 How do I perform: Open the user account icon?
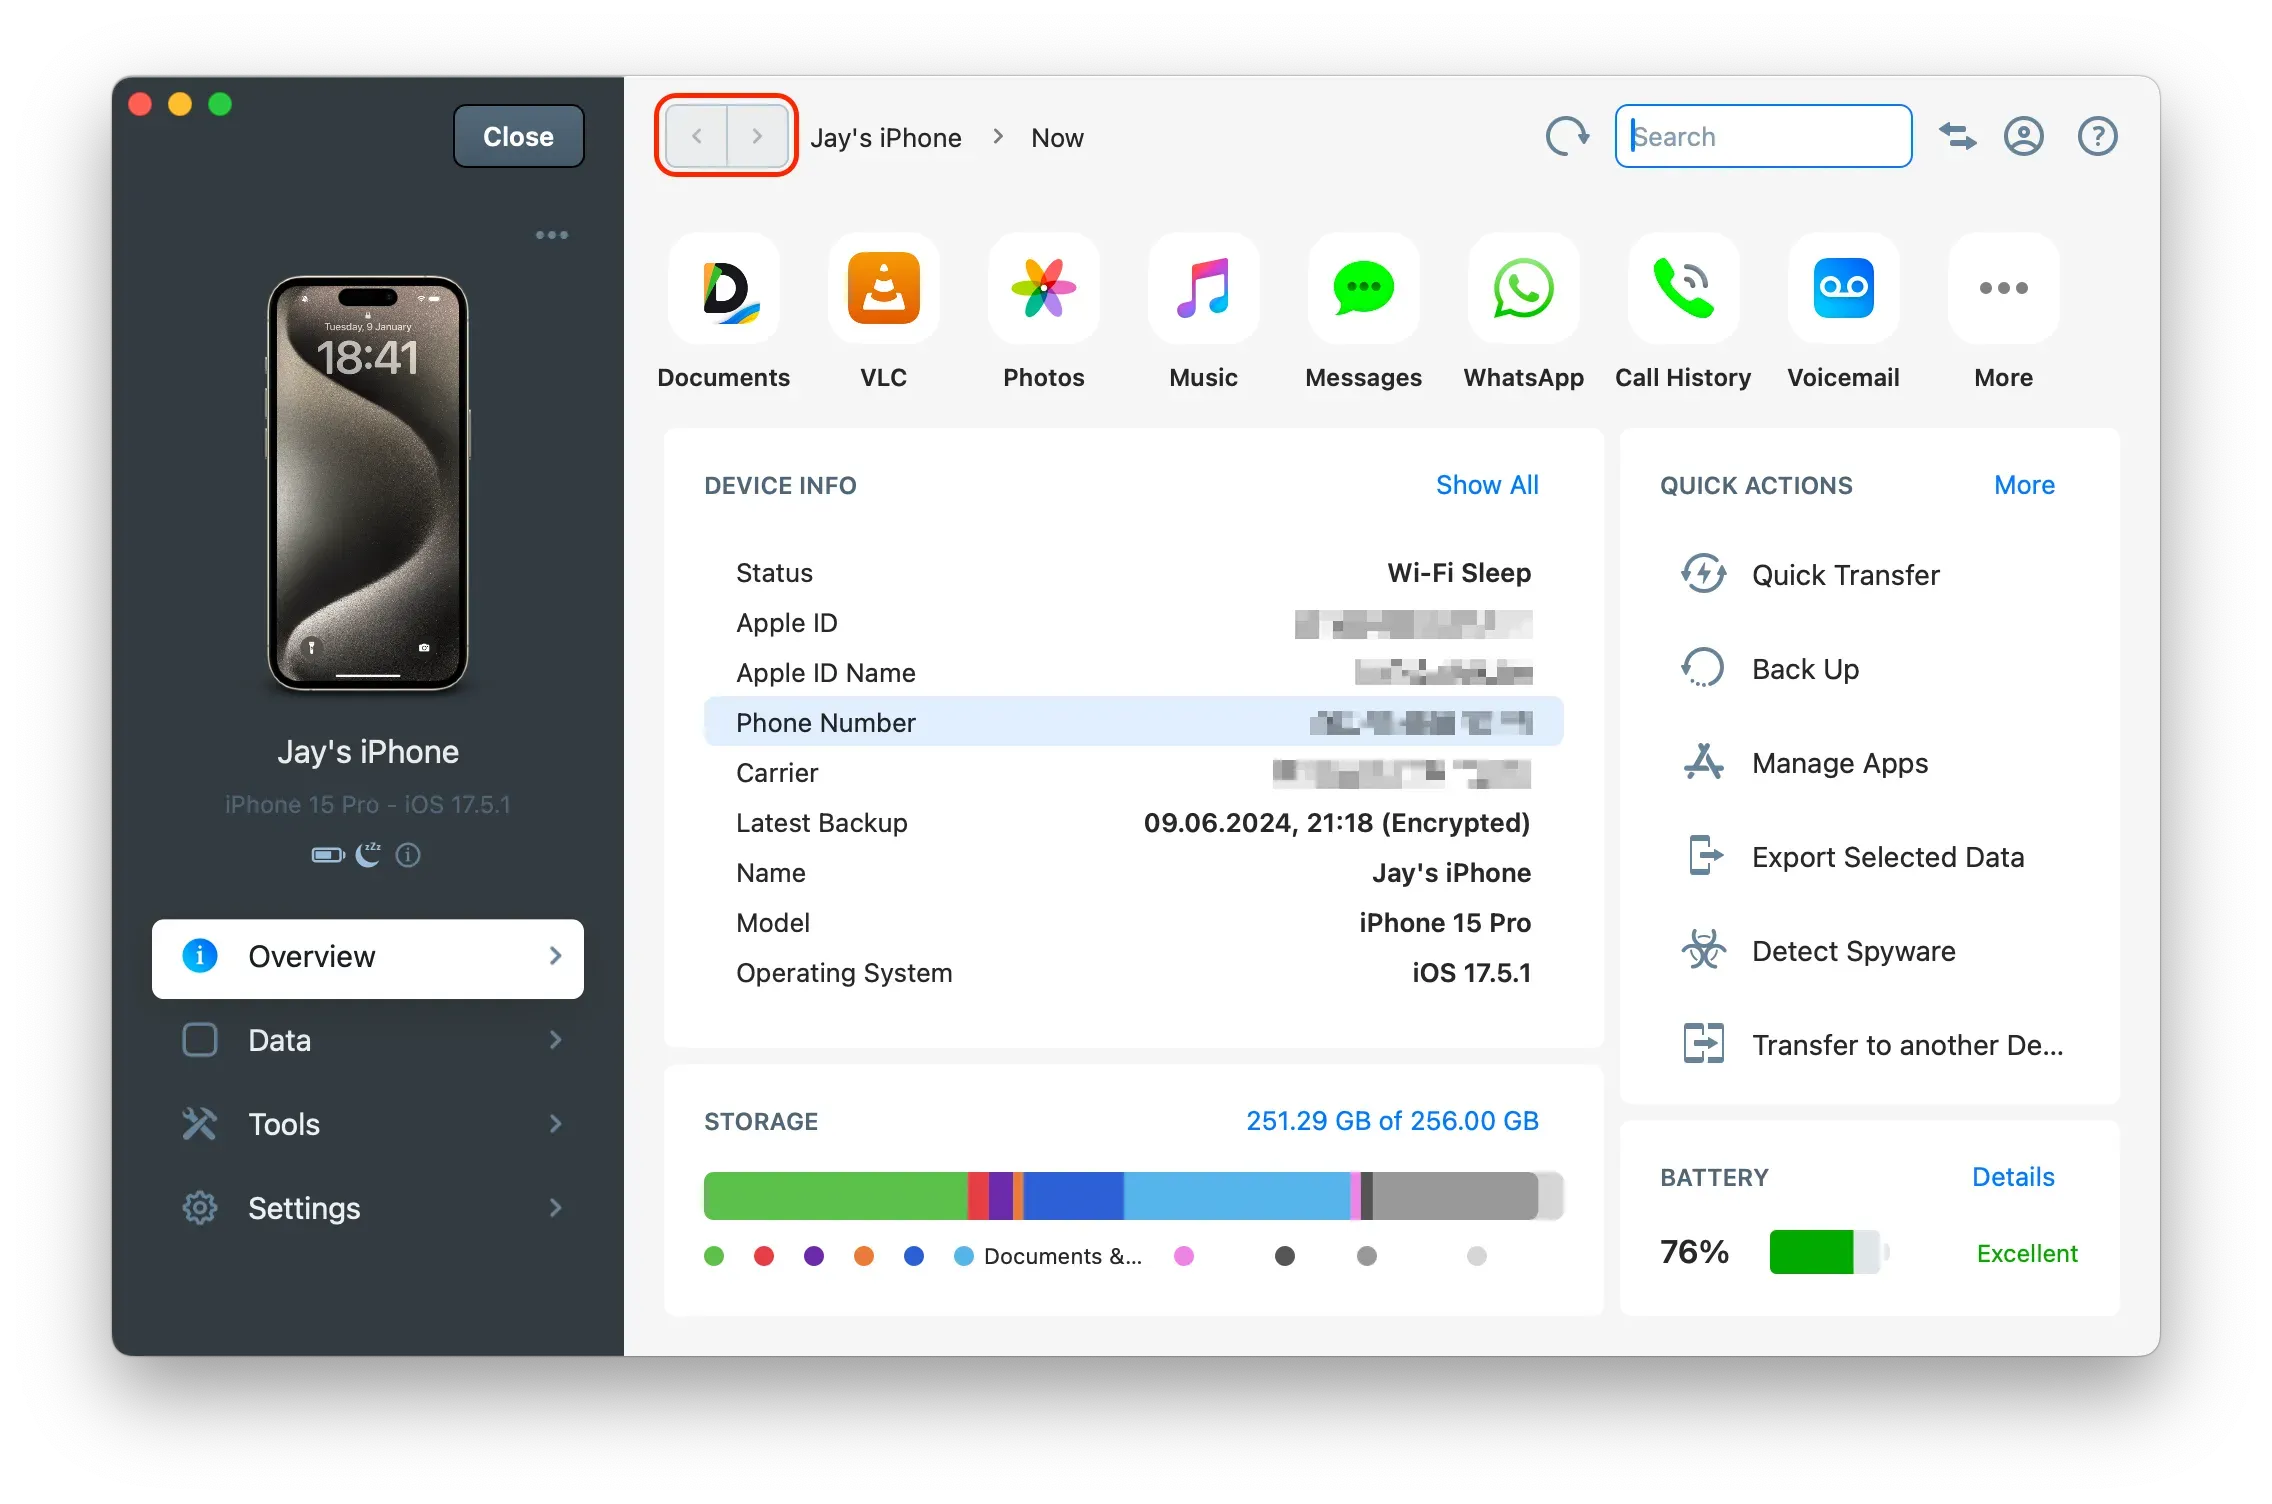coord(2023,136)
